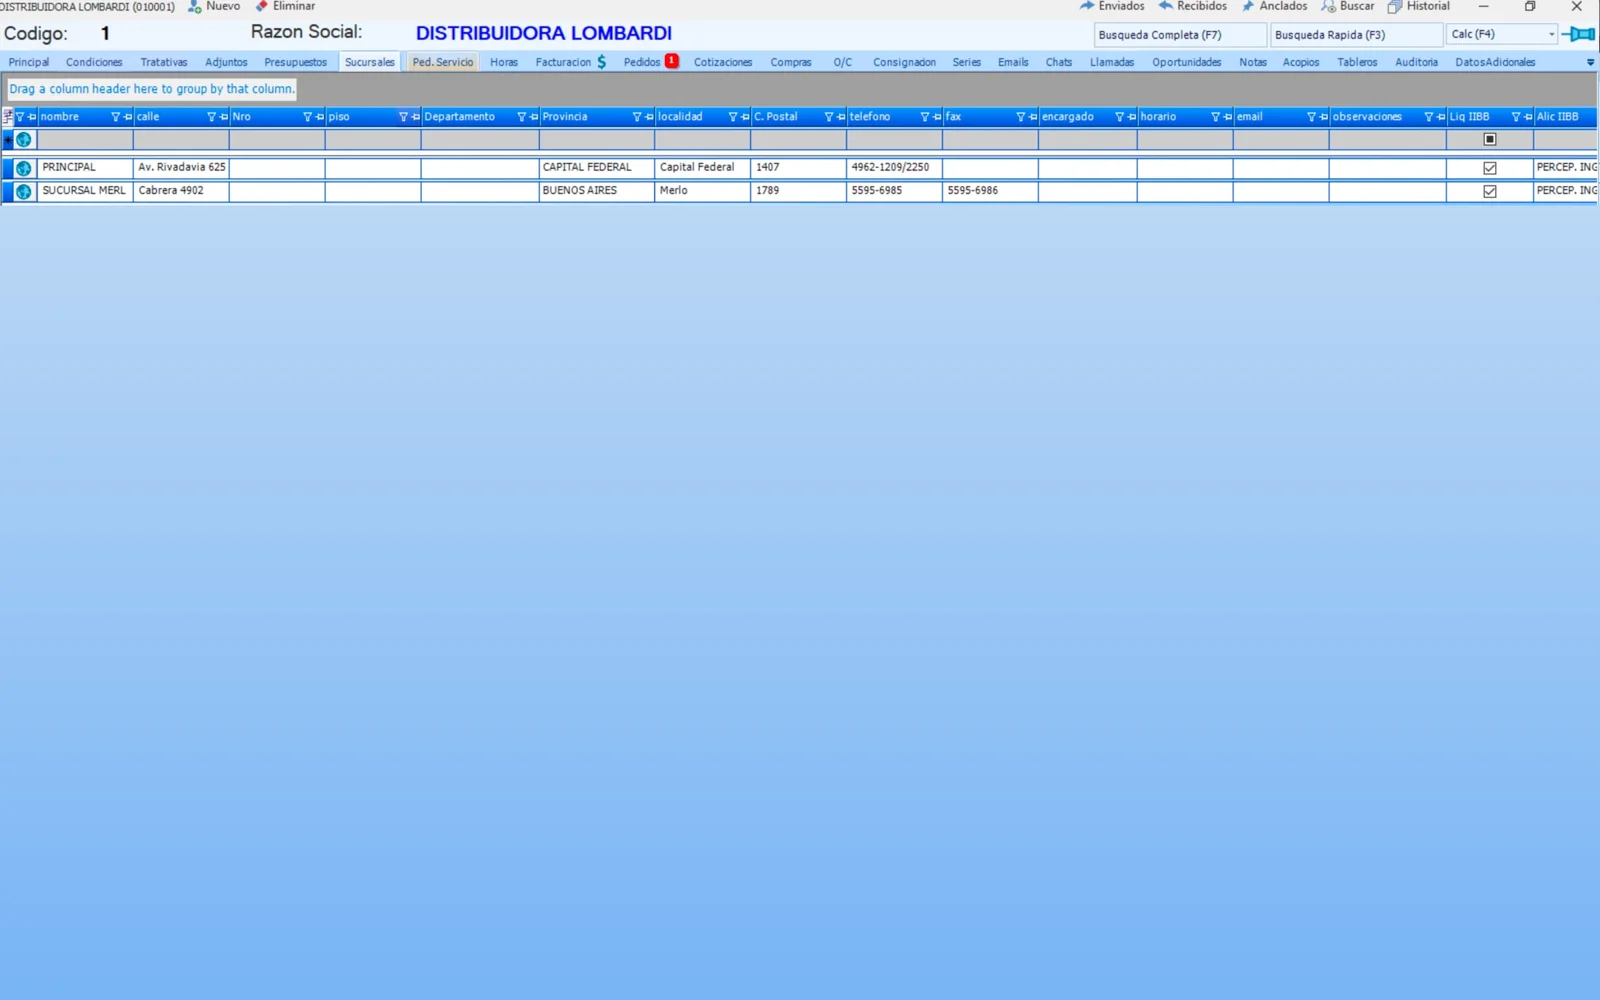Screen dimensions: 1600x1000
Task: Click the blue pin icon beside Calc
Action: pyautogui.click(x=1579, y=34)
